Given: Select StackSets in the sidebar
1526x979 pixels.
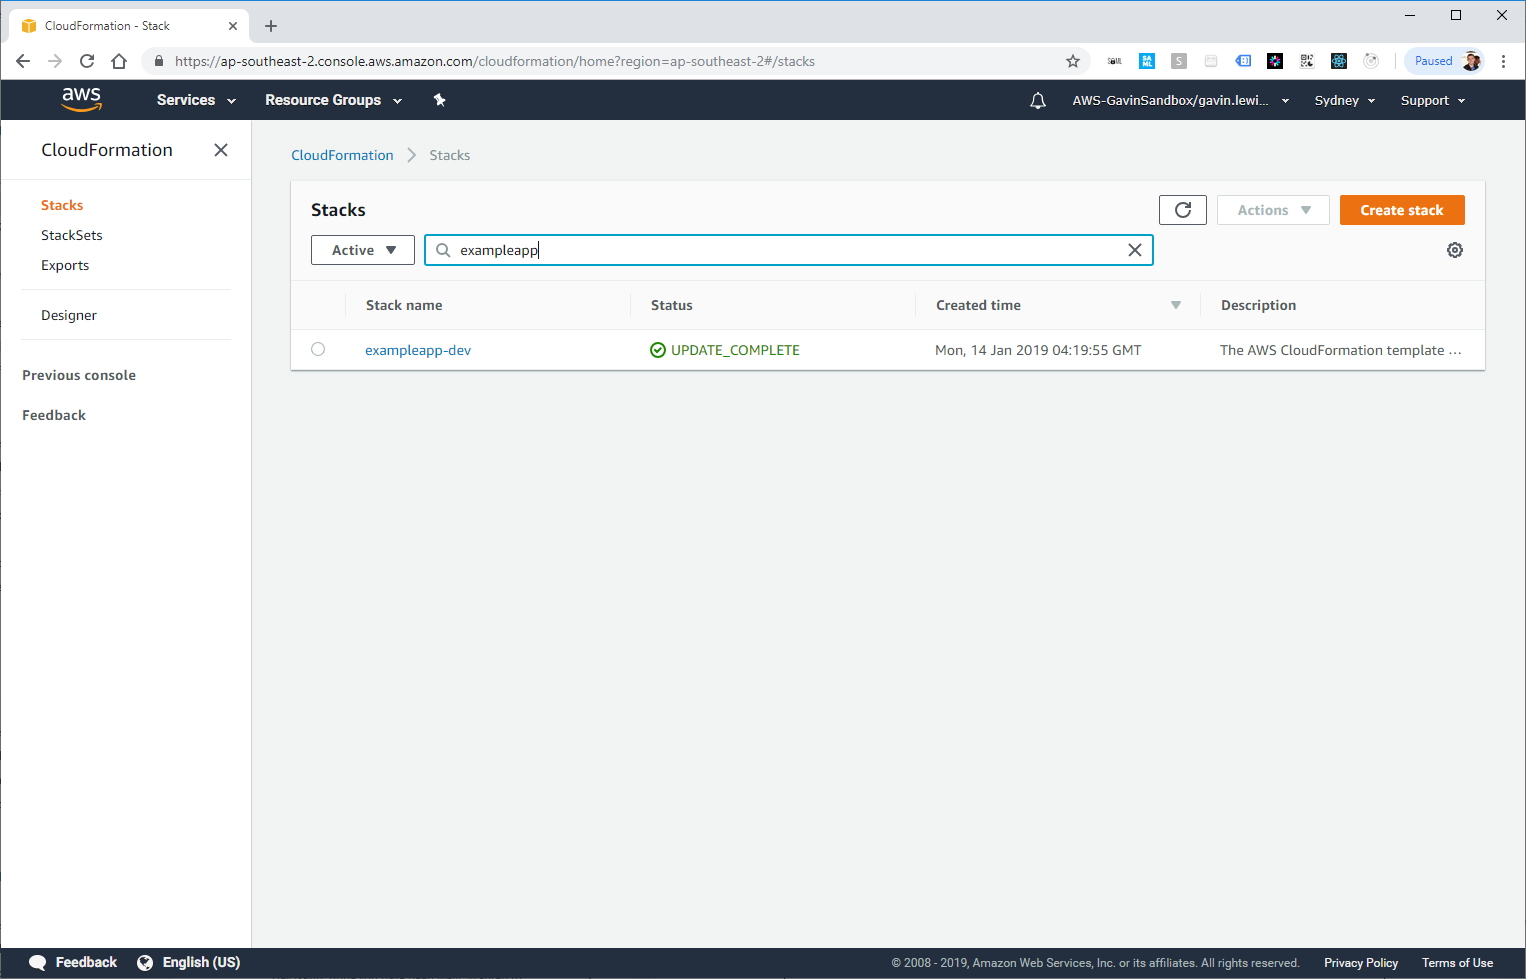Looking at the screenshot, I should (72, 235).
